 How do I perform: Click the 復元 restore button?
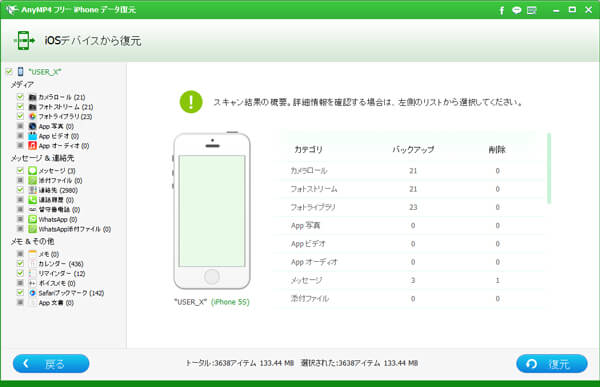tap(552, 364)
